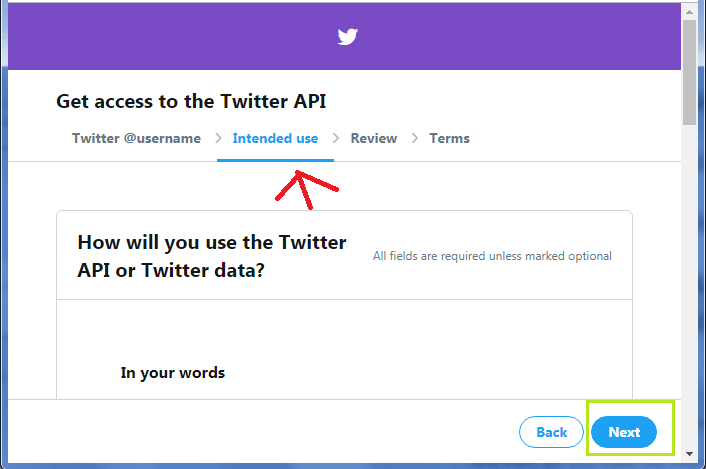The width and height of the screenshot is (706, 469).
Task: Click the 'Get access to the Twitter API' heading
Action: pos(191,101)
